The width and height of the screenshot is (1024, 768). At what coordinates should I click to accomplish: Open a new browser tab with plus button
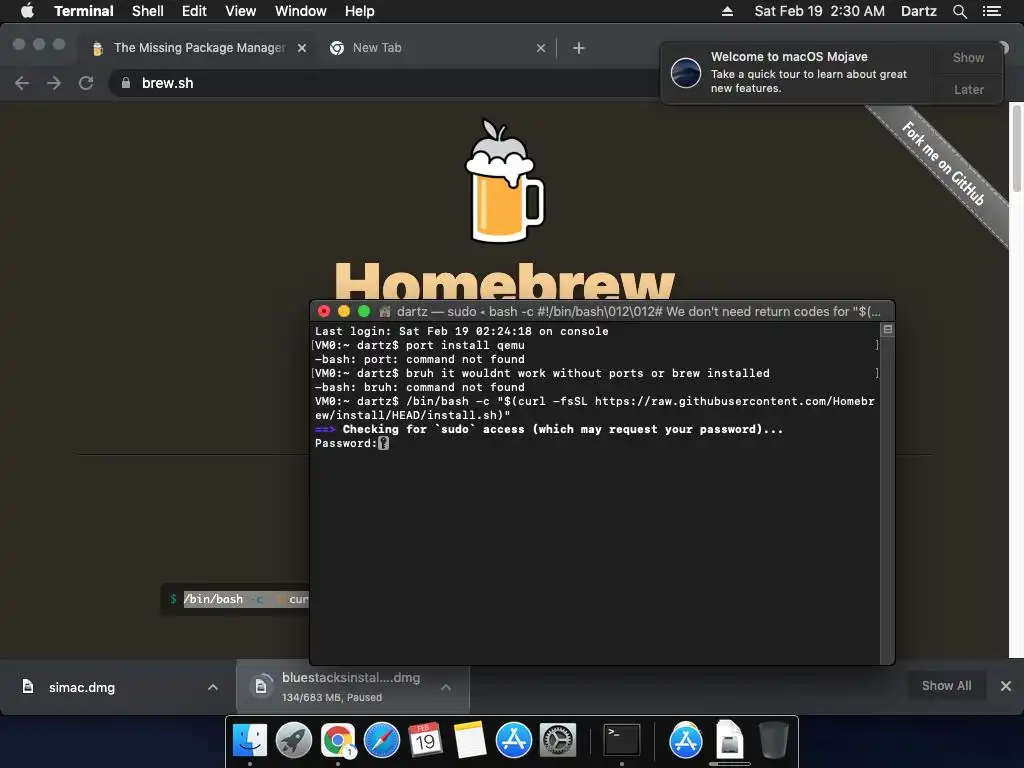tap(579, 48)
